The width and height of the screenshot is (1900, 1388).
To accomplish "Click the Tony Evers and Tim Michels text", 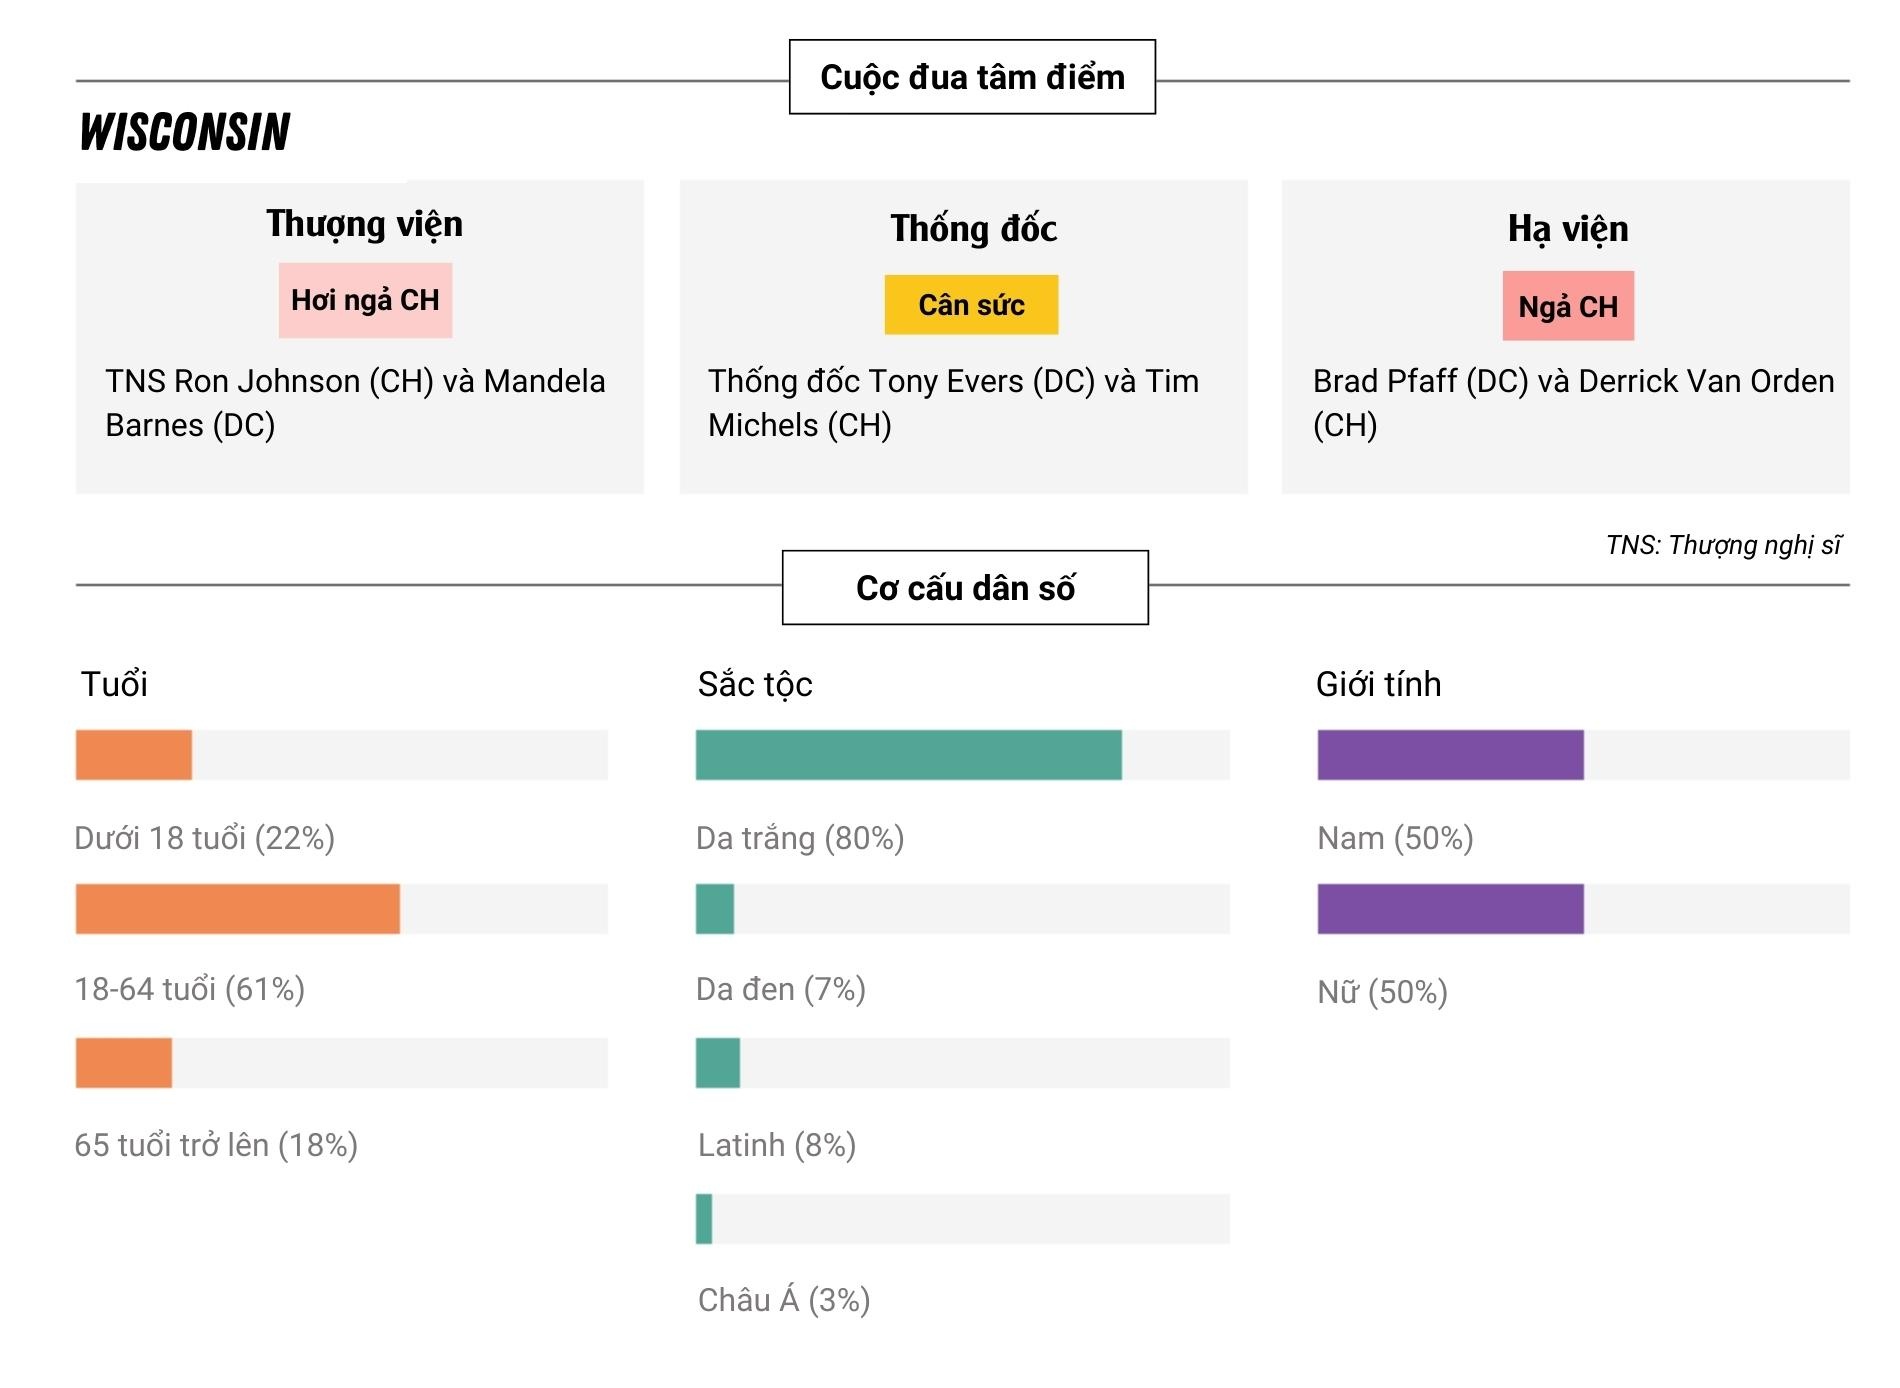I will tap(953, 403).
